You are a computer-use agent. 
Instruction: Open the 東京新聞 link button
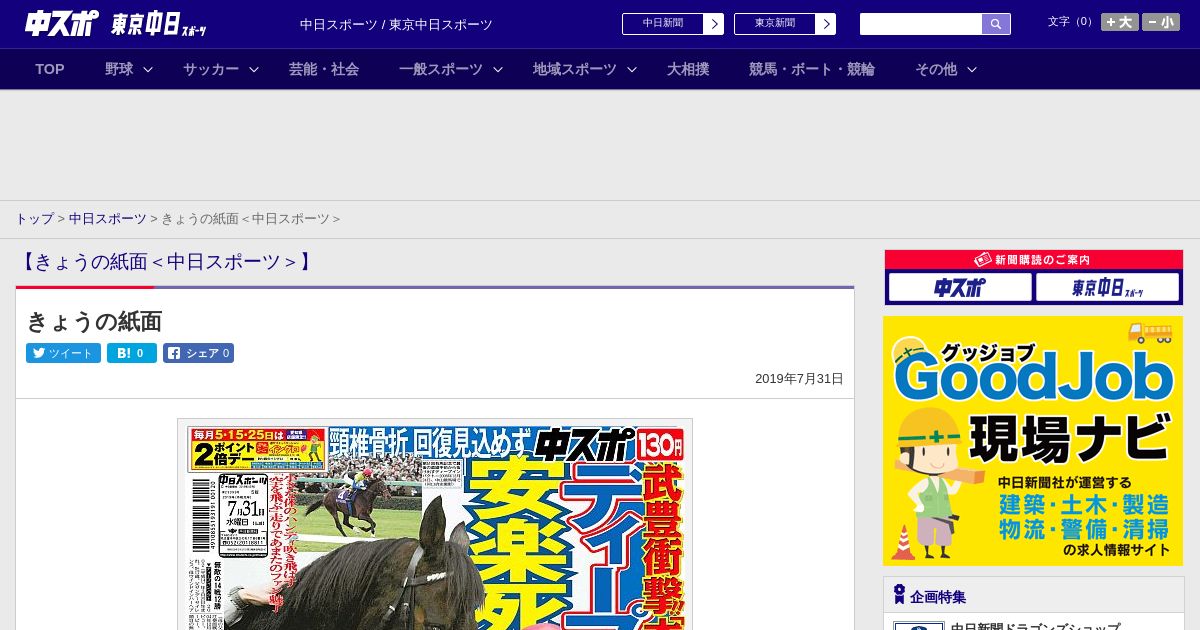(775, 24)
